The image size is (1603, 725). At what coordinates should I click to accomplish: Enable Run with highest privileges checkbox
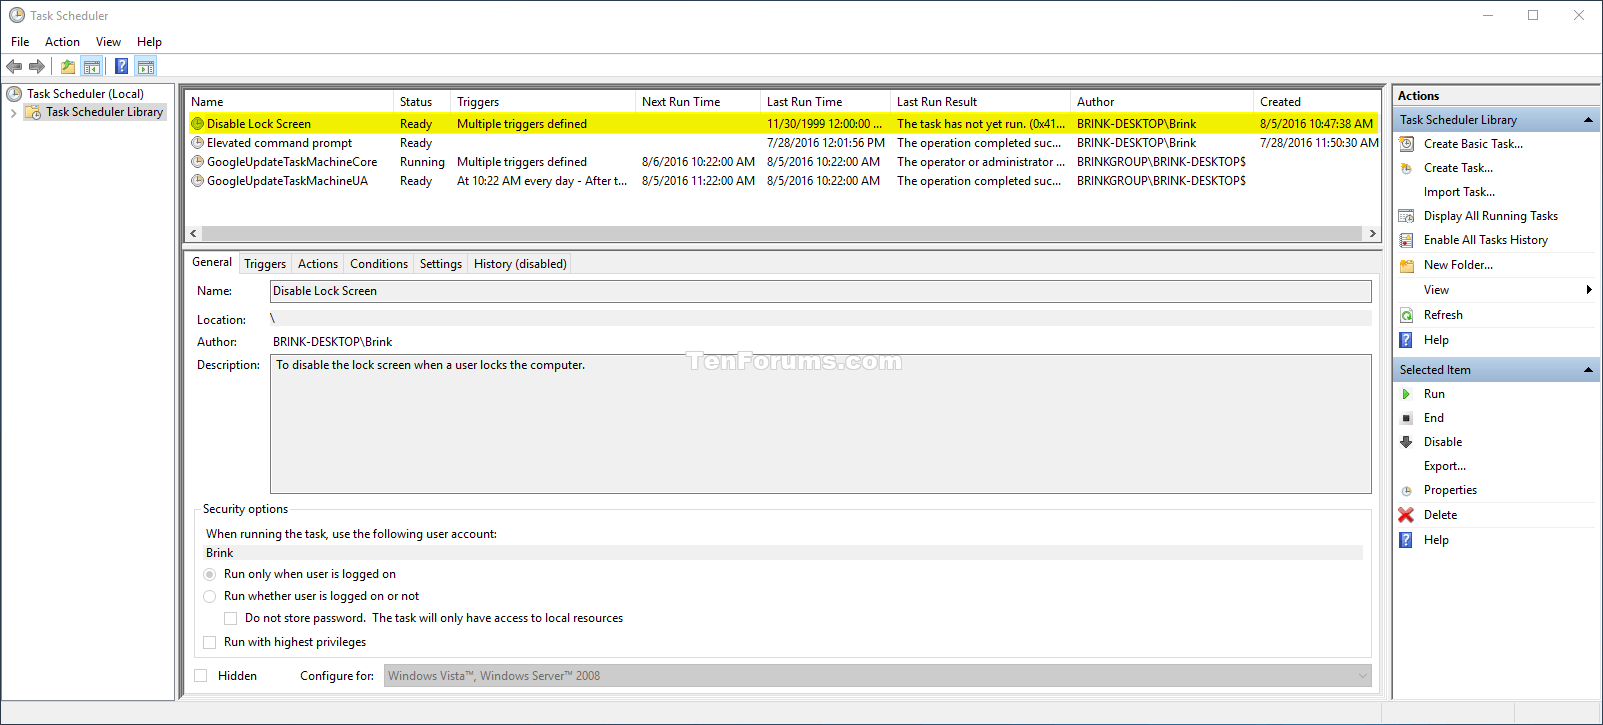tap(210, 642)
